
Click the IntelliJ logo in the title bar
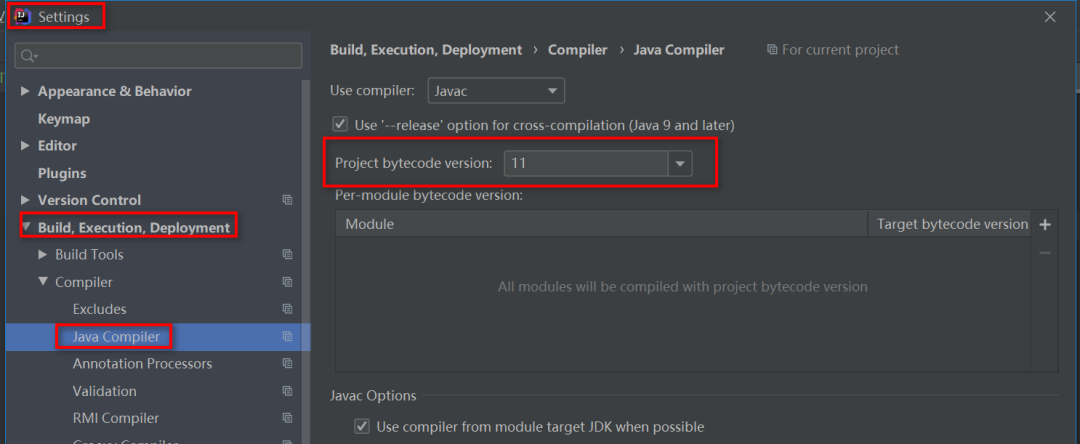click(21, 16)
